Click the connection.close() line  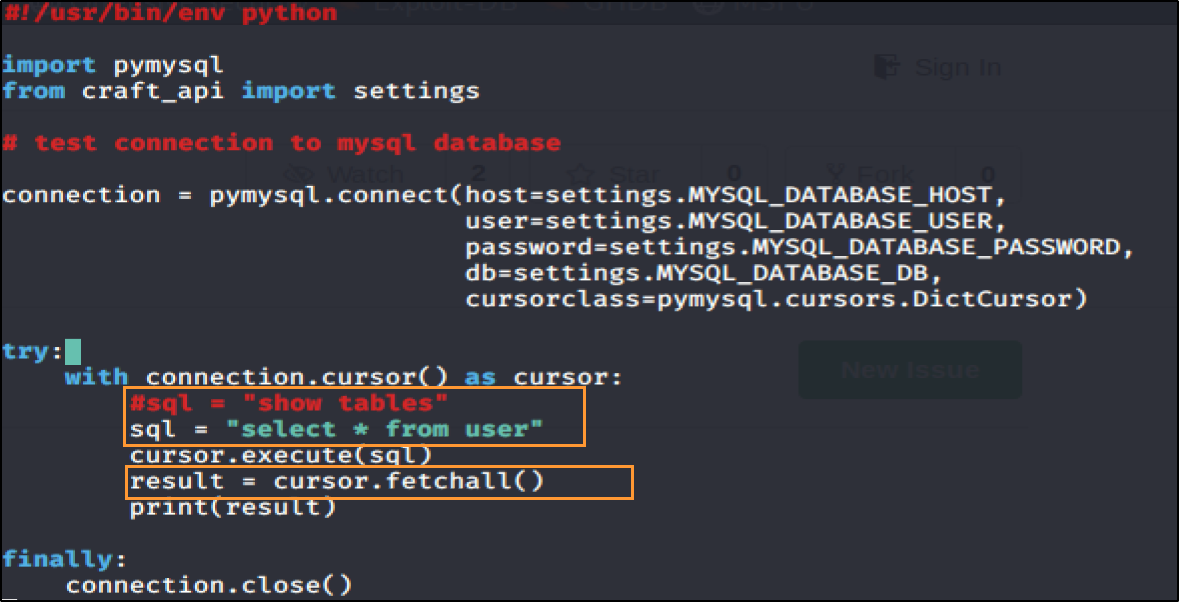209,585
